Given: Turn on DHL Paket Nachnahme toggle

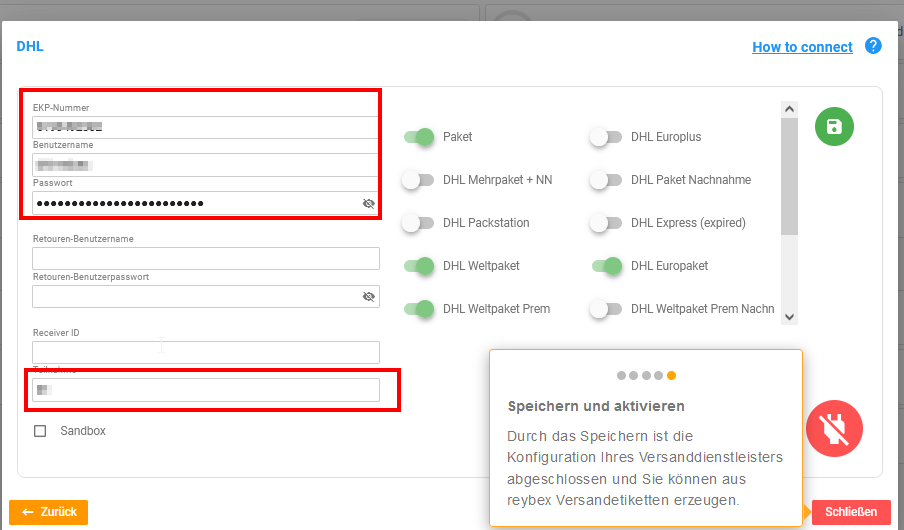Looking at the screenshot, I should pyautogui.click(x=606, y=180).
